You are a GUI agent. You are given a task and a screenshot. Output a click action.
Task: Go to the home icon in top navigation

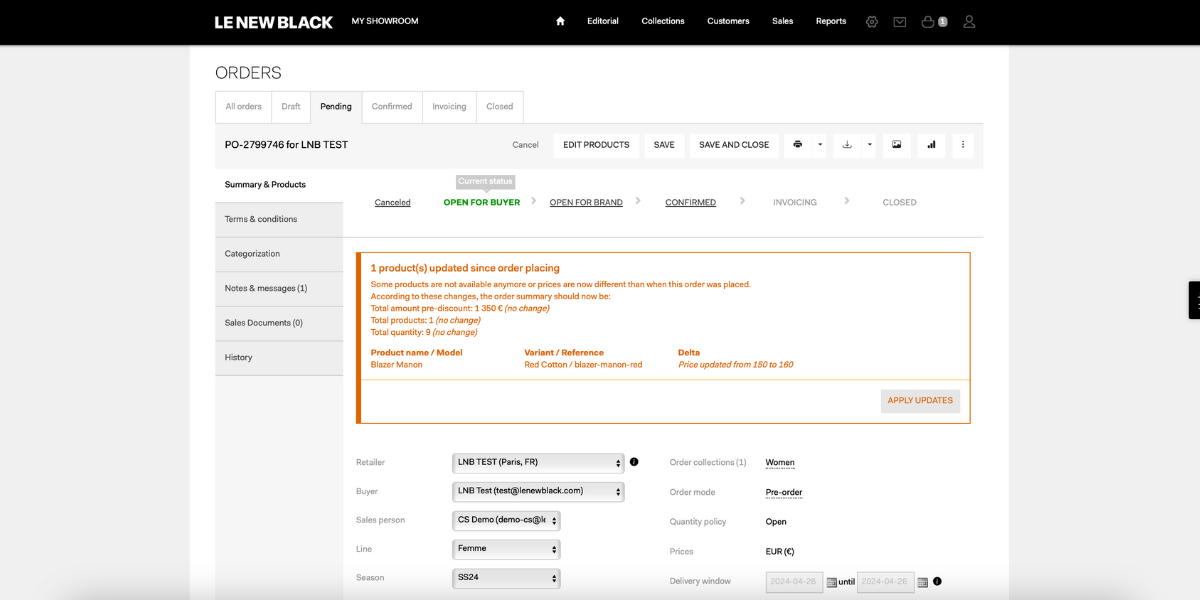point(560,21)
